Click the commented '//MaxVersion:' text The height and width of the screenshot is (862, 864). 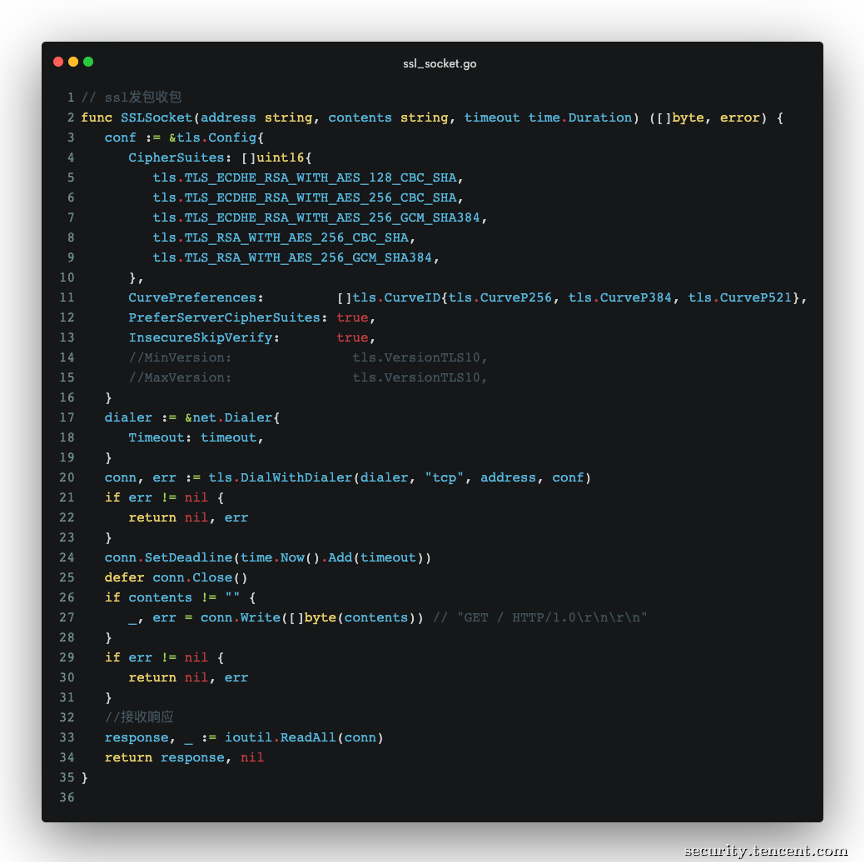[180, 378]
